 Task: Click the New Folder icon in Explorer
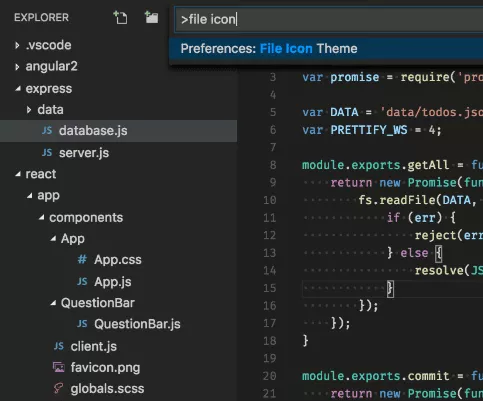pos(151,17)
